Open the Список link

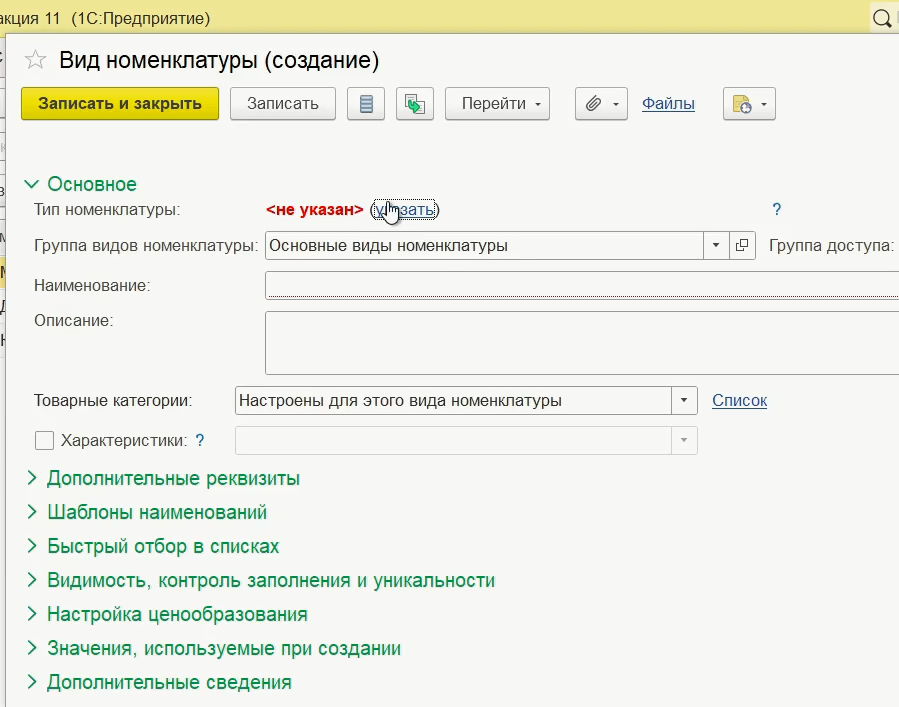click(739, 400)
